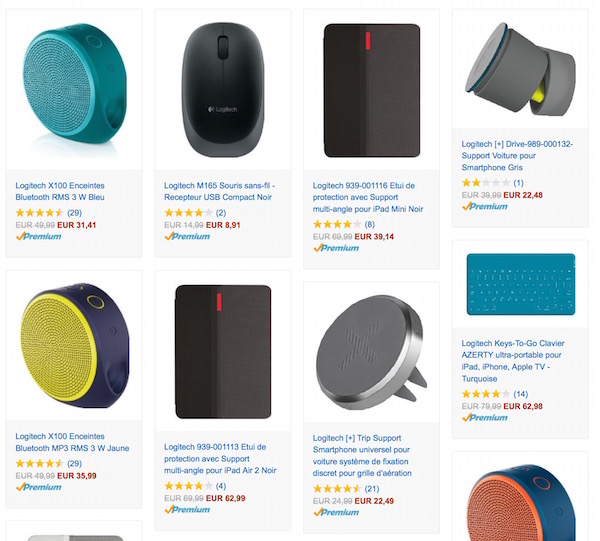
Task: Open the gray Drive car mount image
Action: (x=520, y=69)
